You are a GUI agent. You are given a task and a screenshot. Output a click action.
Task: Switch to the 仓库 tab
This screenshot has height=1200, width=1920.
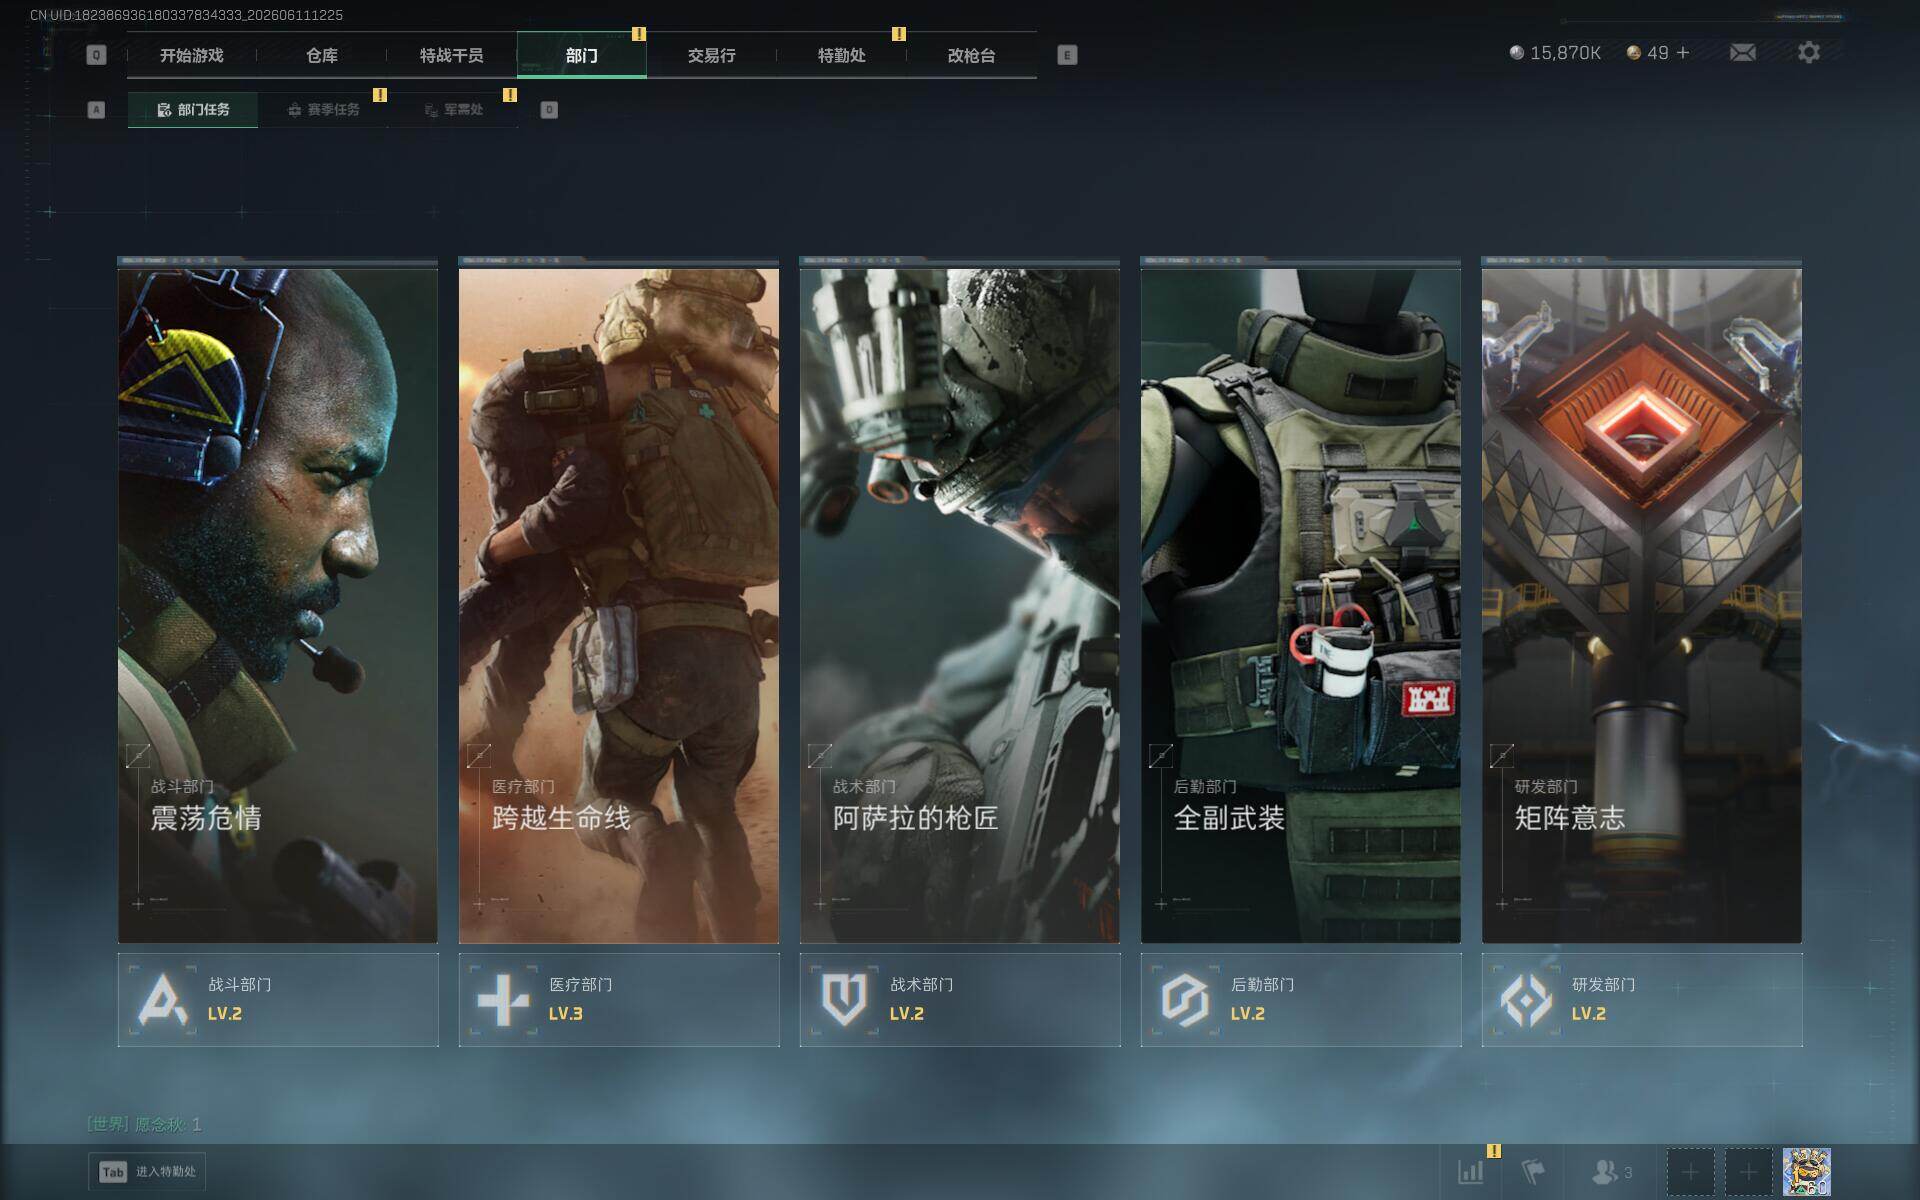(321, 55)
